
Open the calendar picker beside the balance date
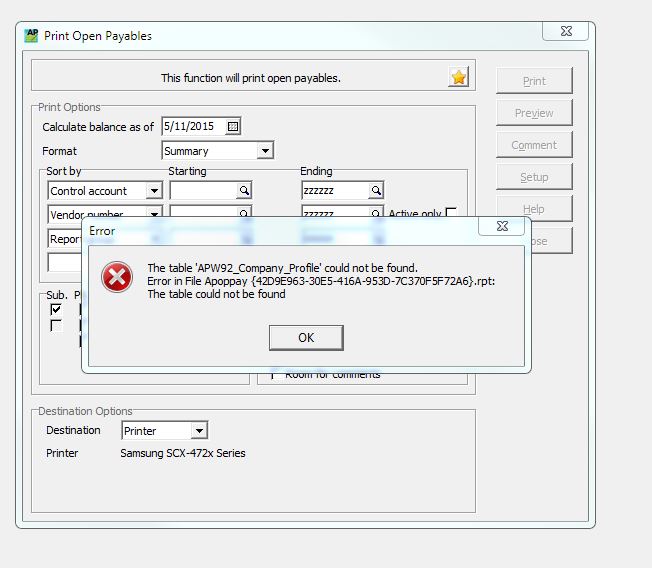pyautogui.click(x=233, y=127)
